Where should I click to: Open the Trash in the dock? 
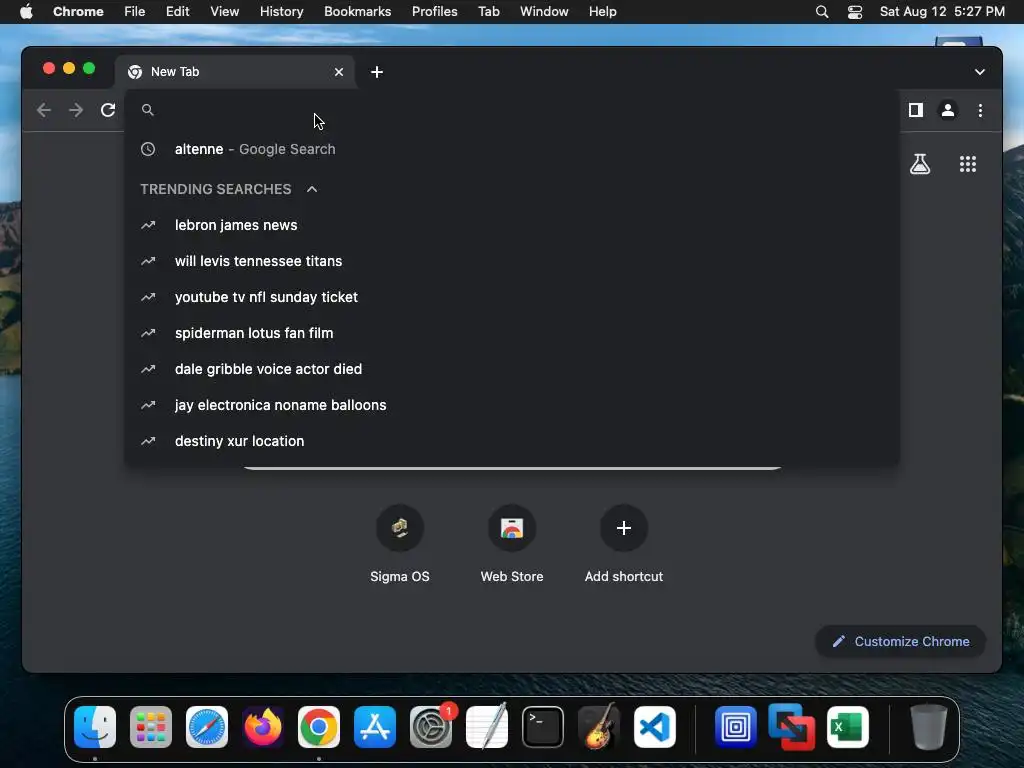click(929, 726)
